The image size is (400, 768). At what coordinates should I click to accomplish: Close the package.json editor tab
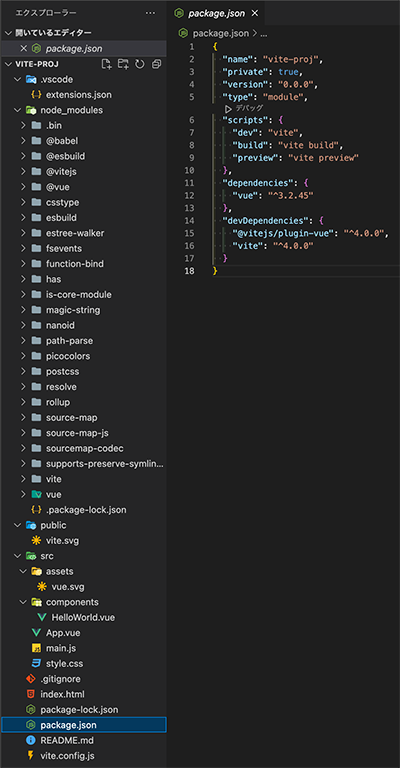pyautogui.click(x=255, y=14)
